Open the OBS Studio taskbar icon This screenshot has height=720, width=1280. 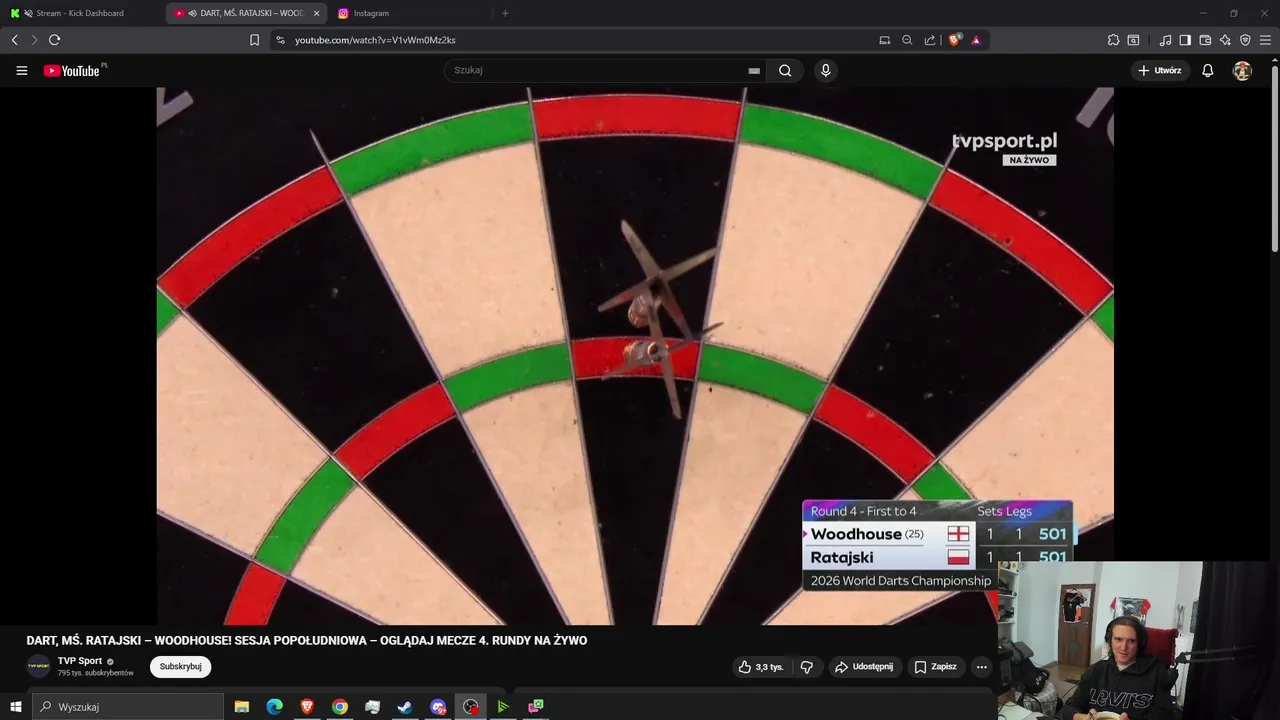tap(471, 707)
